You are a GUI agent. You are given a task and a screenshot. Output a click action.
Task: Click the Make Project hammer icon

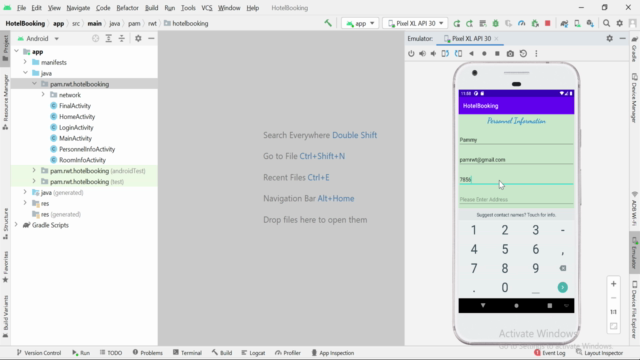tap(328, 23)
